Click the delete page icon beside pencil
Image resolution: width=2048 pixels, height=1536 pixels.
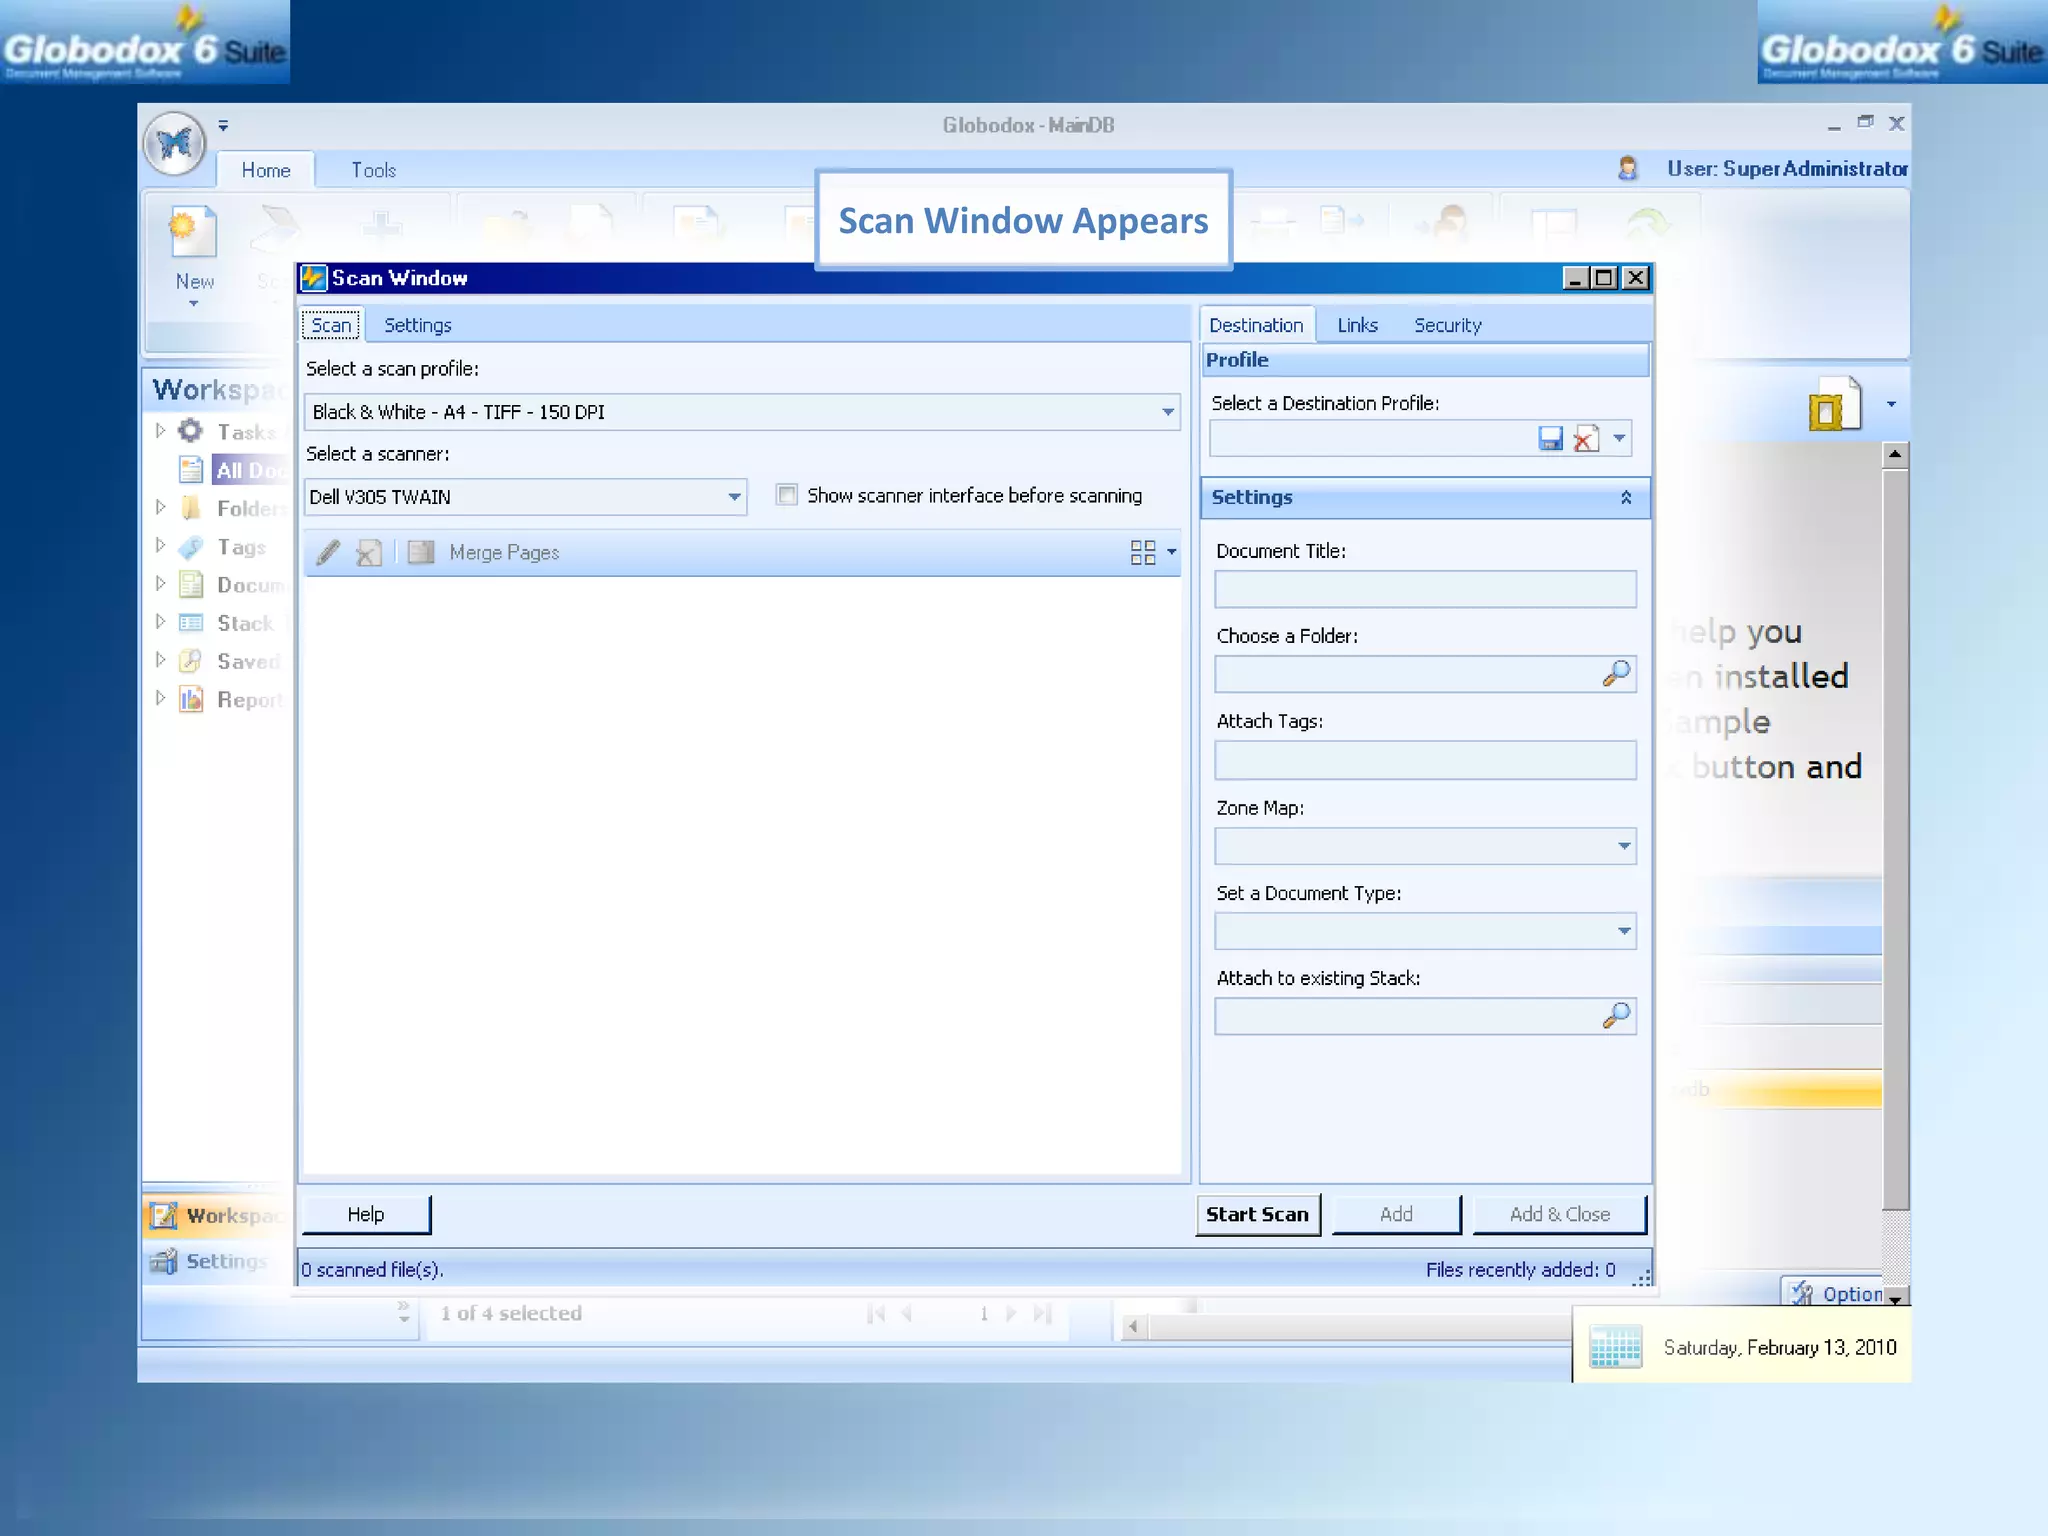[x=369, y=552]
